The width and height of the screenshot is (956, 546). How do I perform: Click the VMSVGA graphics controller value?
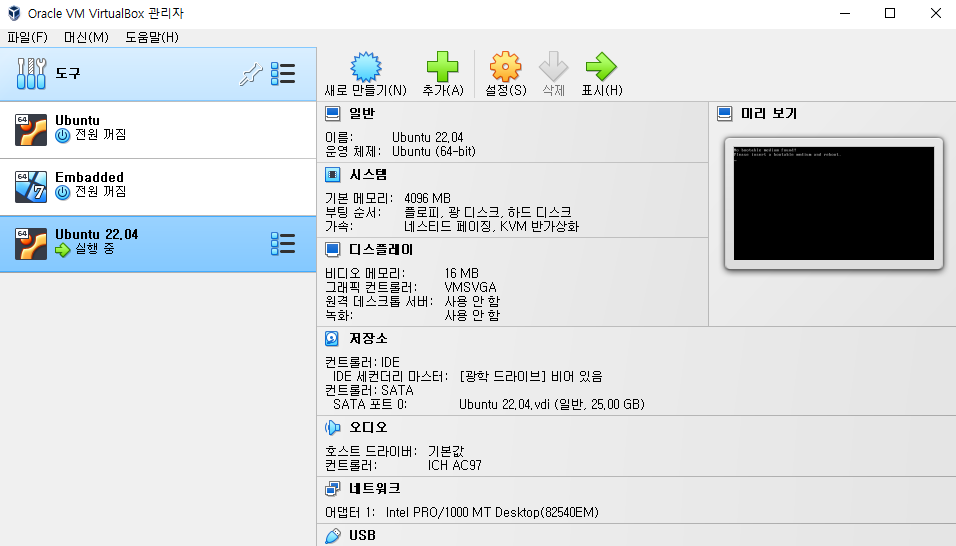470,287
